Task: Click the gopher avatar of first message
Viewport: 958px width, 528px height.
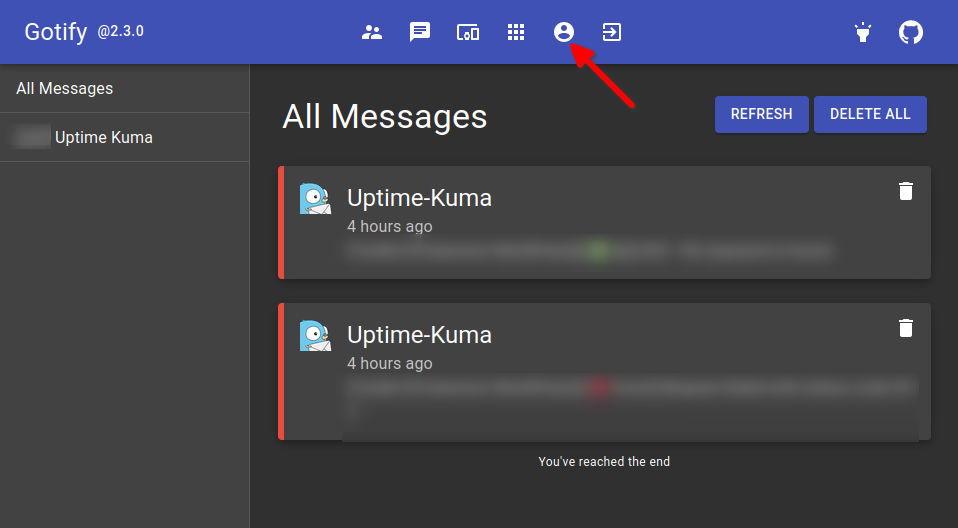Action: [315, 199]
